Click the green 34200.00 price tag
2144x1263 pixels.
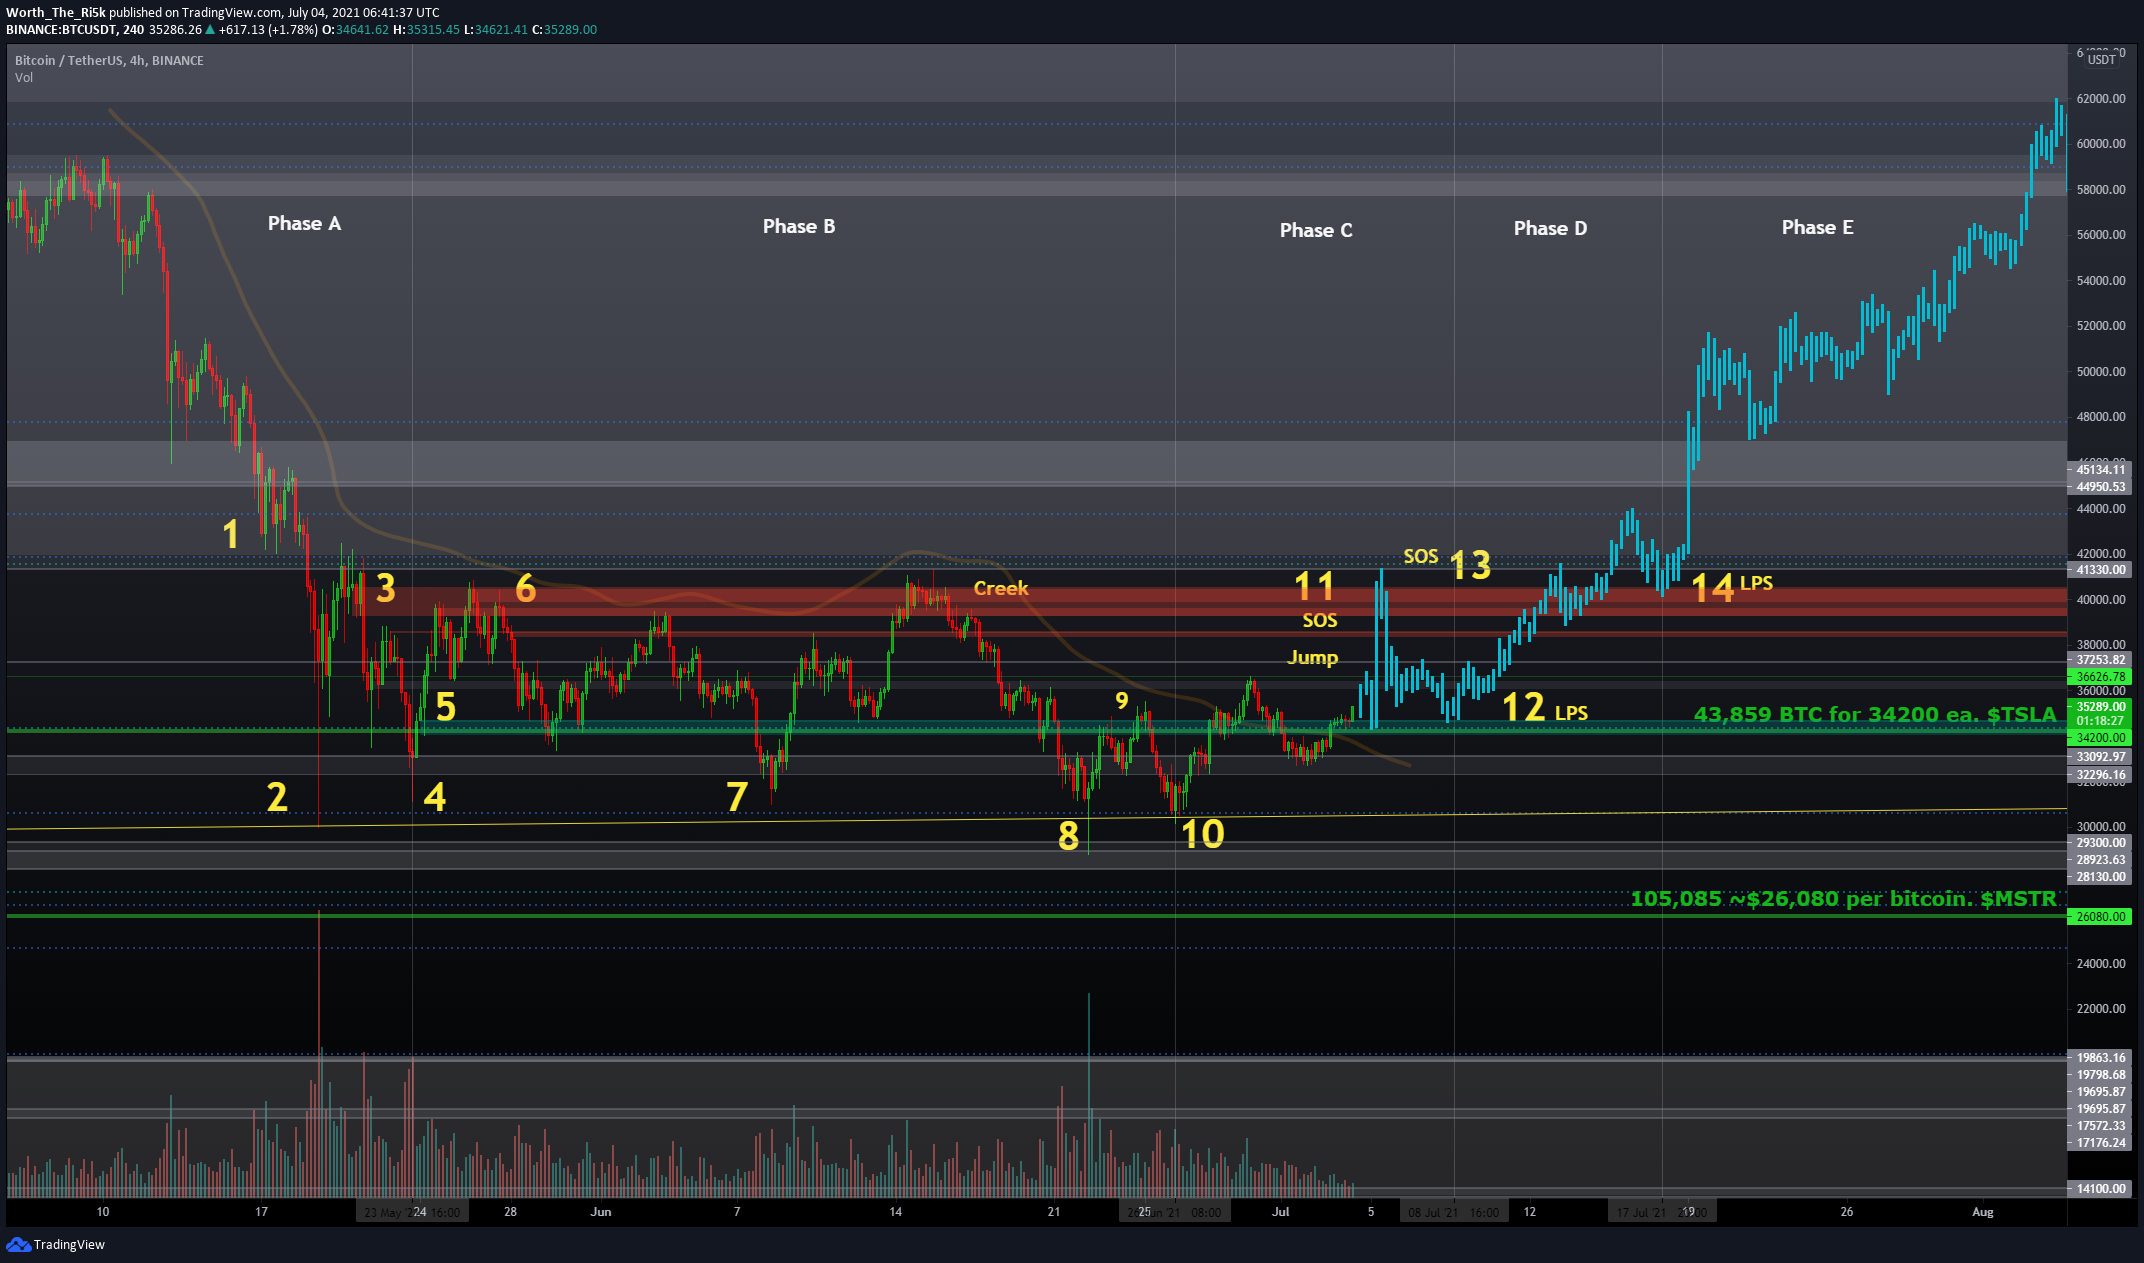(2099, 737)
